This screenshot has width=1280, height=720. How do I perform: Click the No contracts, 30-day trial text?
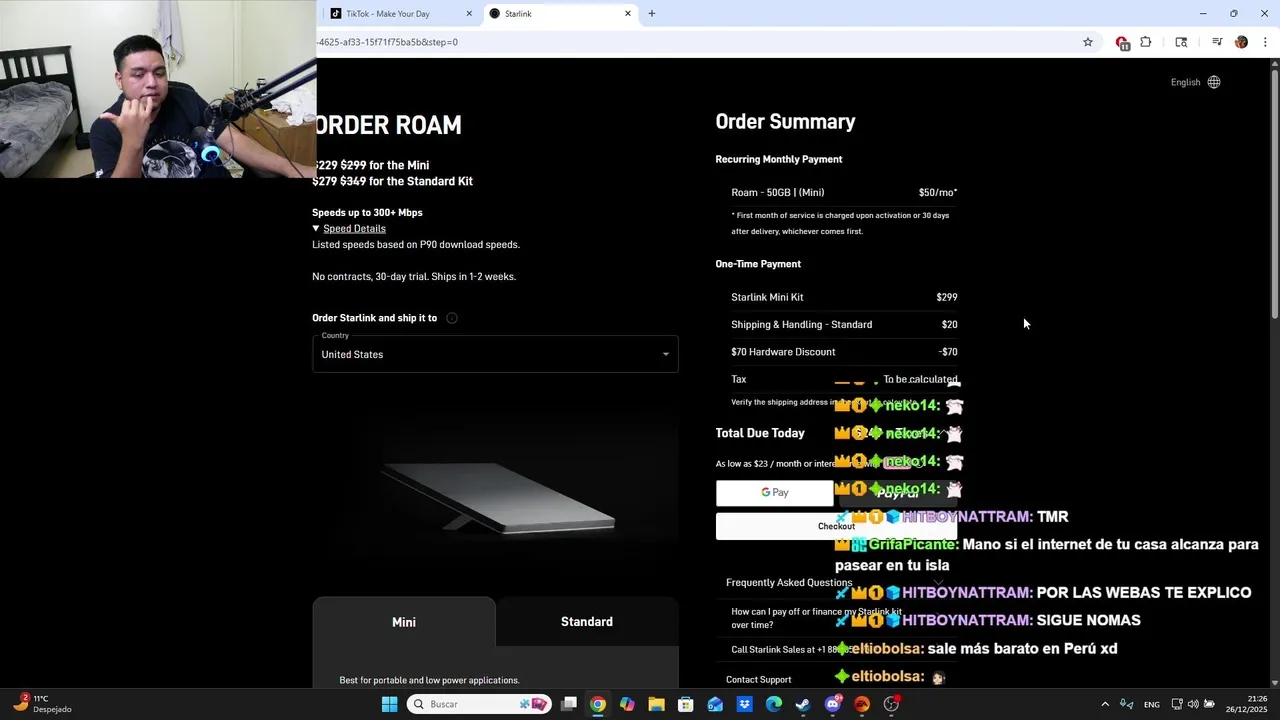414,277
